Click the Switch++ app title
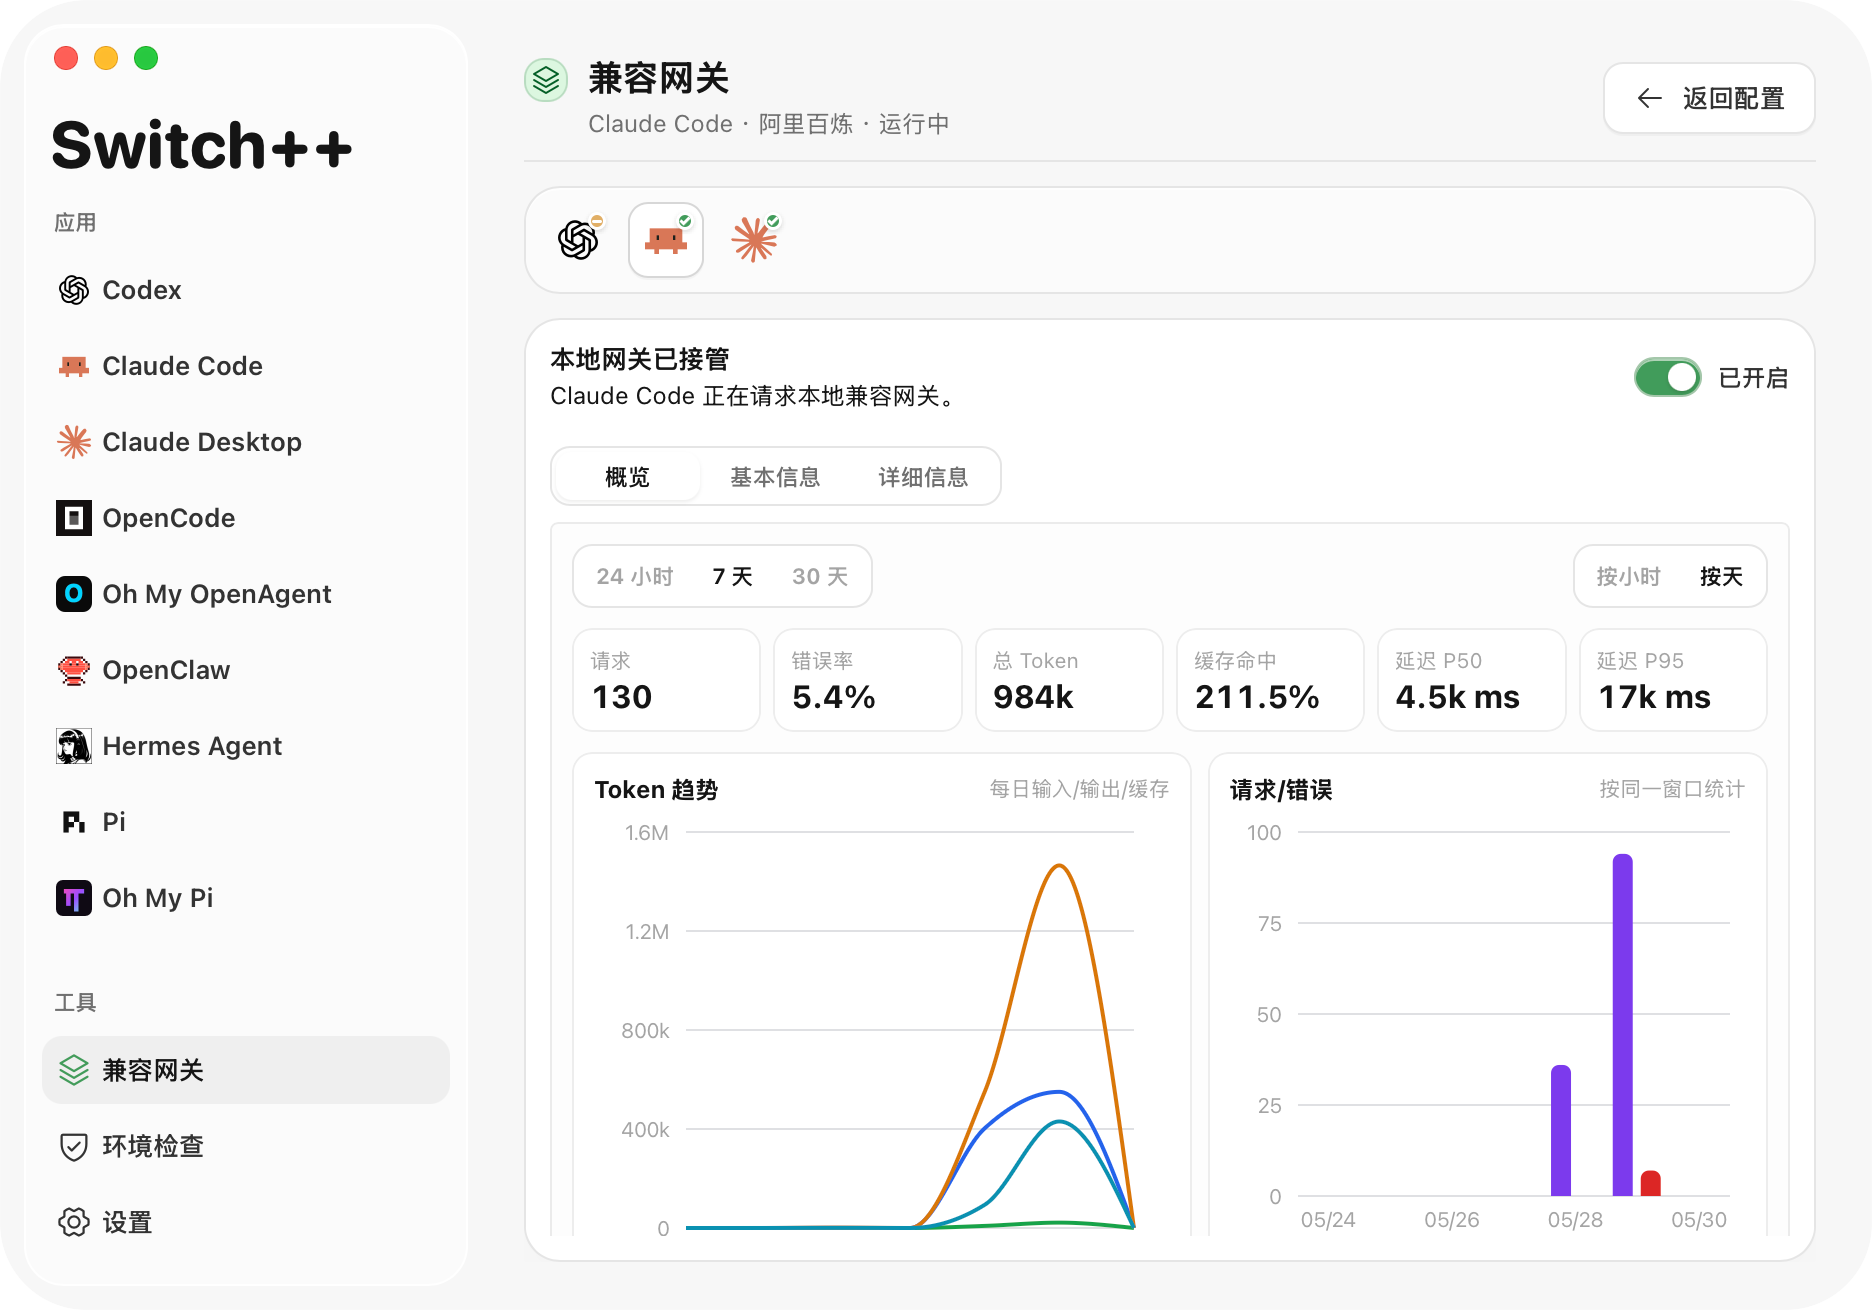 pos(201,145)
